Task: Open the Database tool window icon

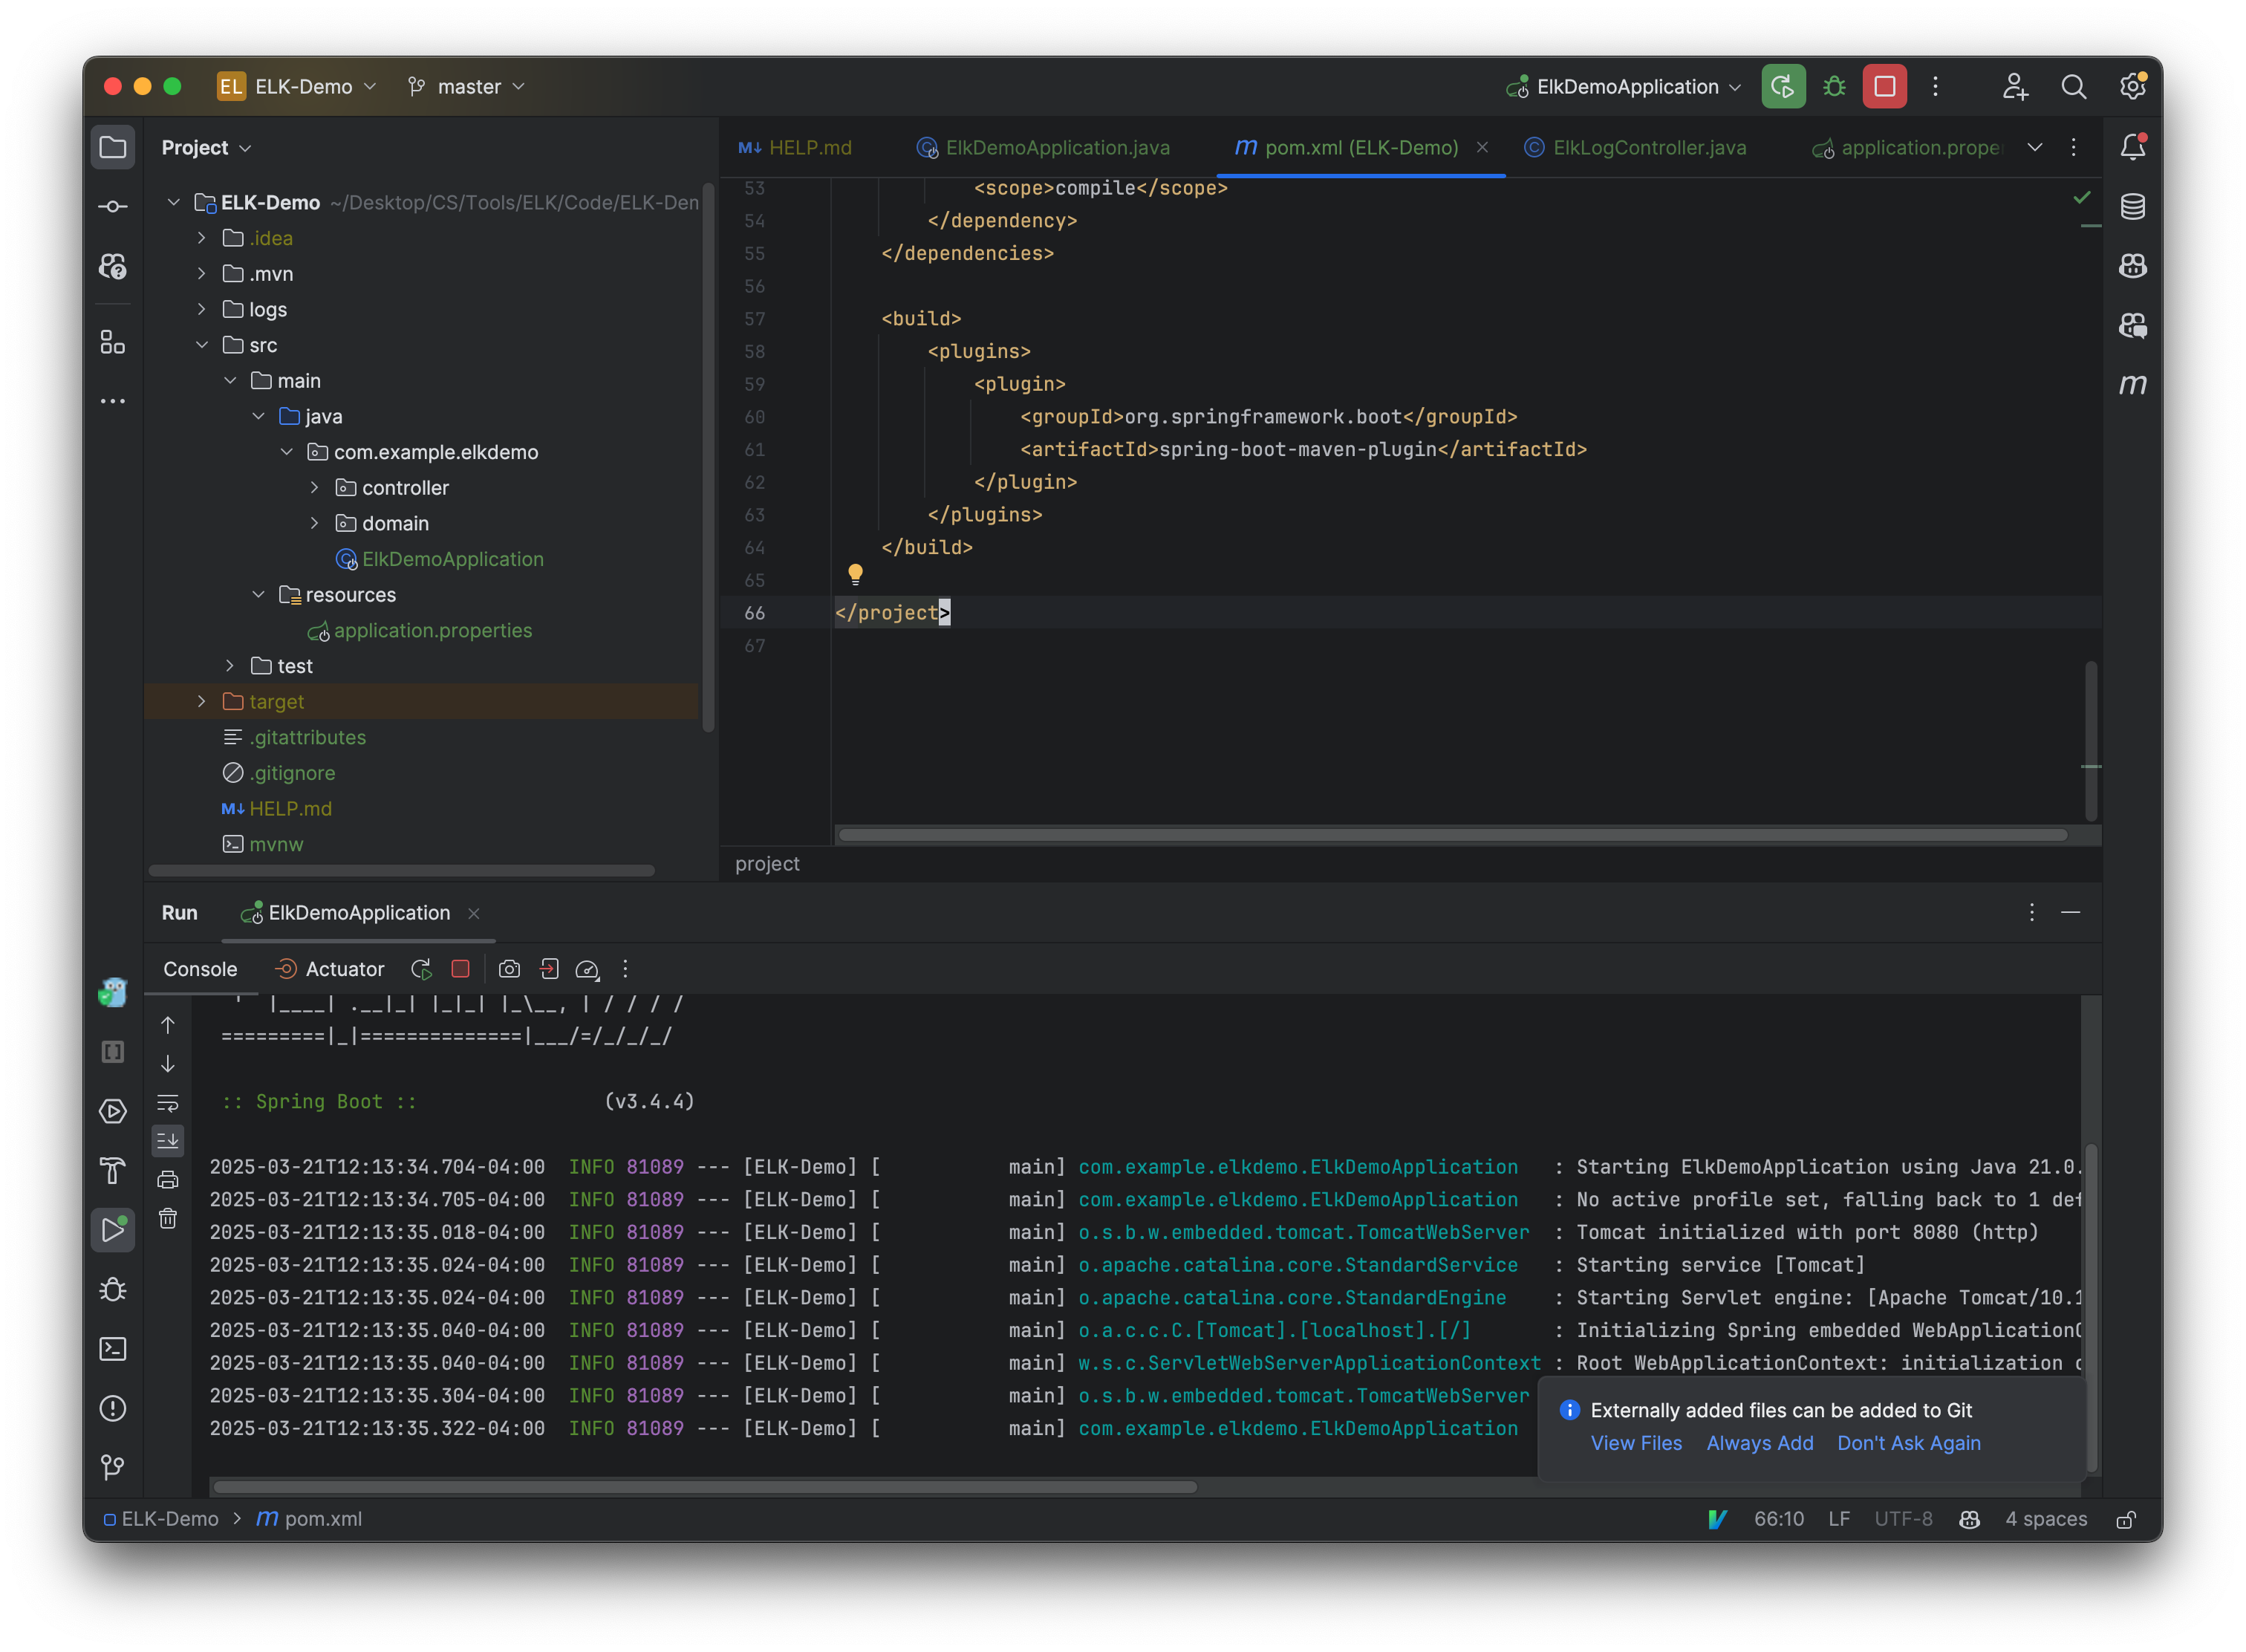Action: click(x=2133, y=207)
